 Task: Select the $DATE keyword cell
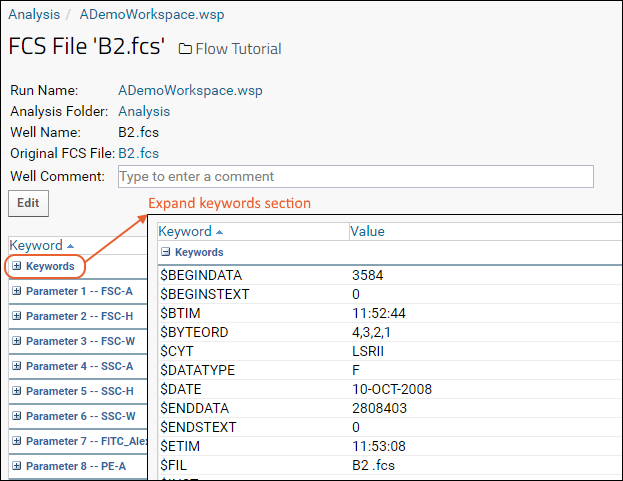181,389
